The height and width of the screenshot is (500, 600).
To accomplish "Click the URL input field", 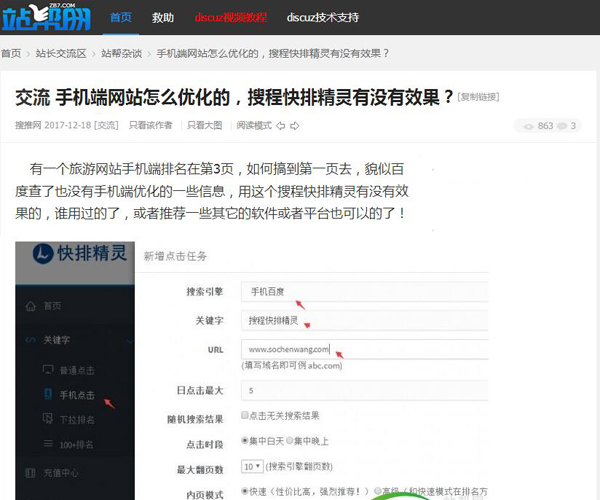I will 365,349.
